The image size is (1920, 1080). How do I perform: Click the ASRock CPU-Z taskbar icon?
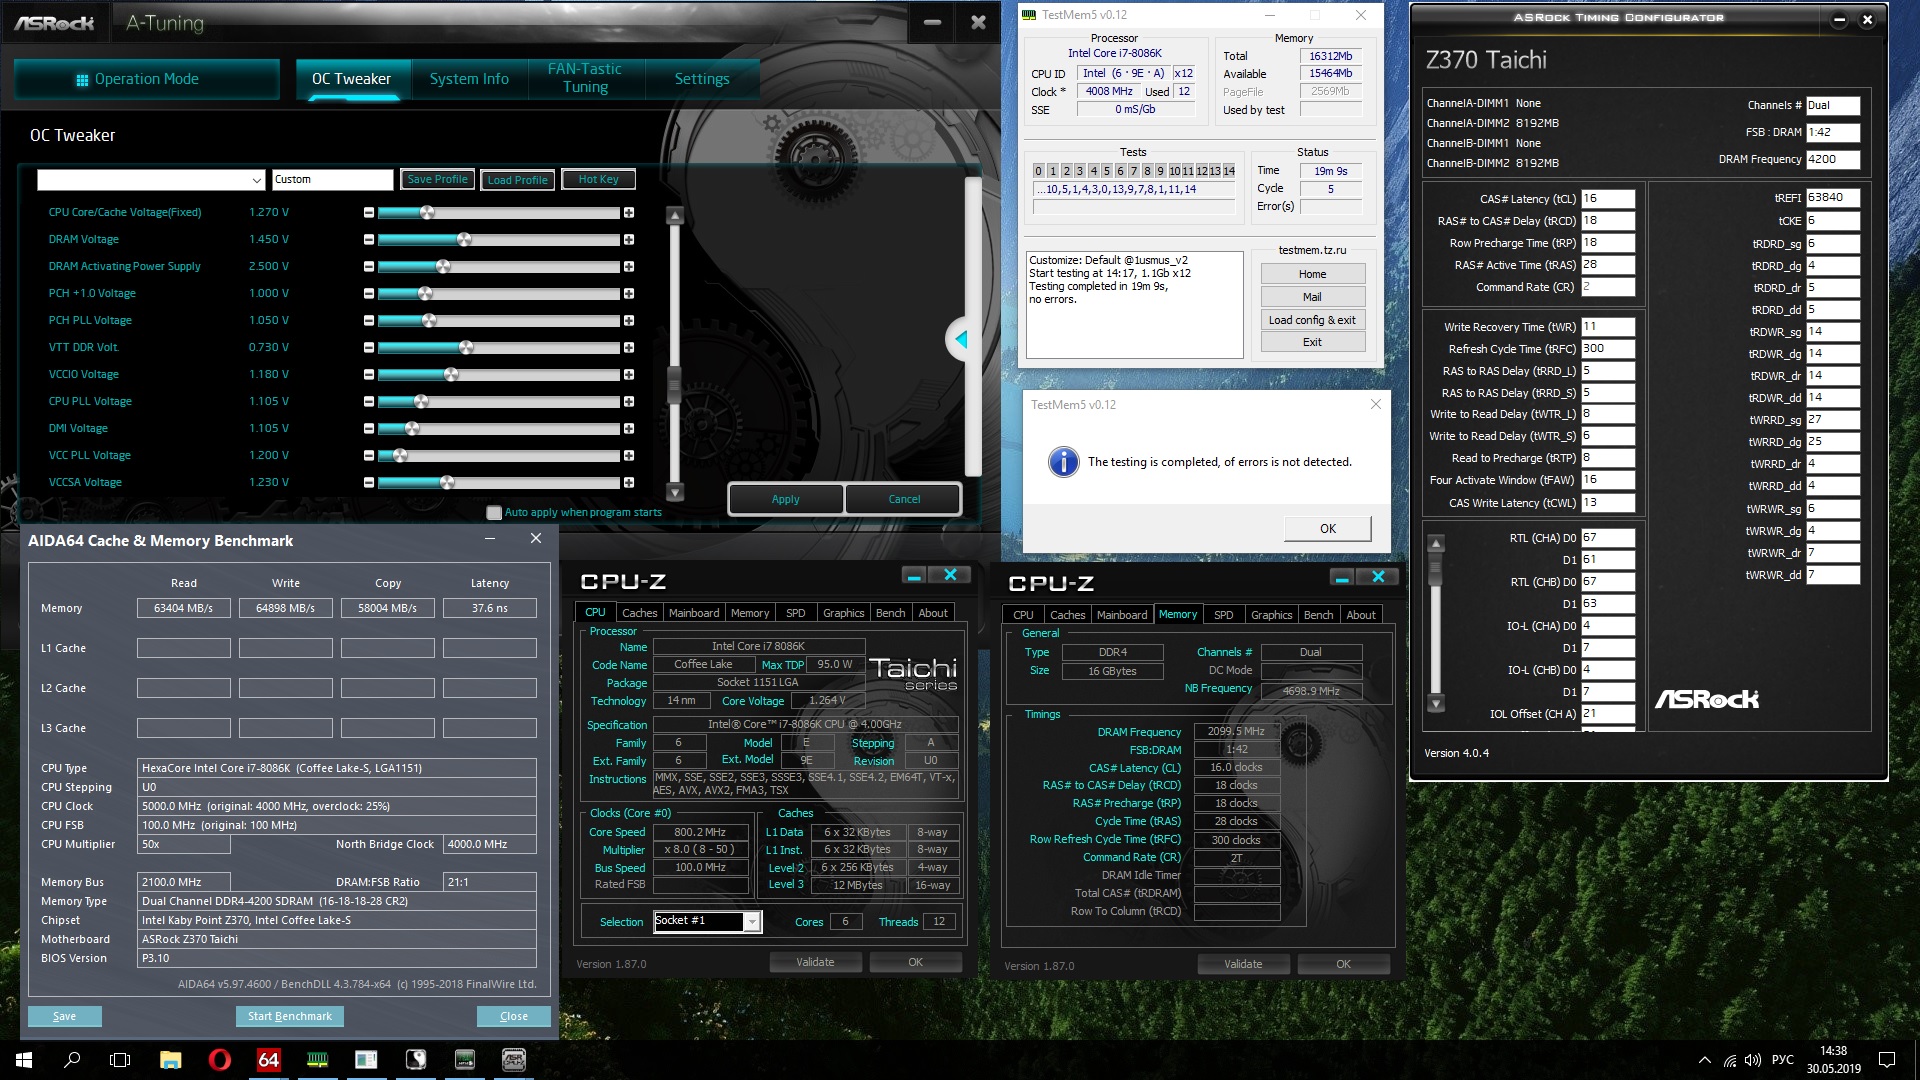click(x=513, y=1060)
